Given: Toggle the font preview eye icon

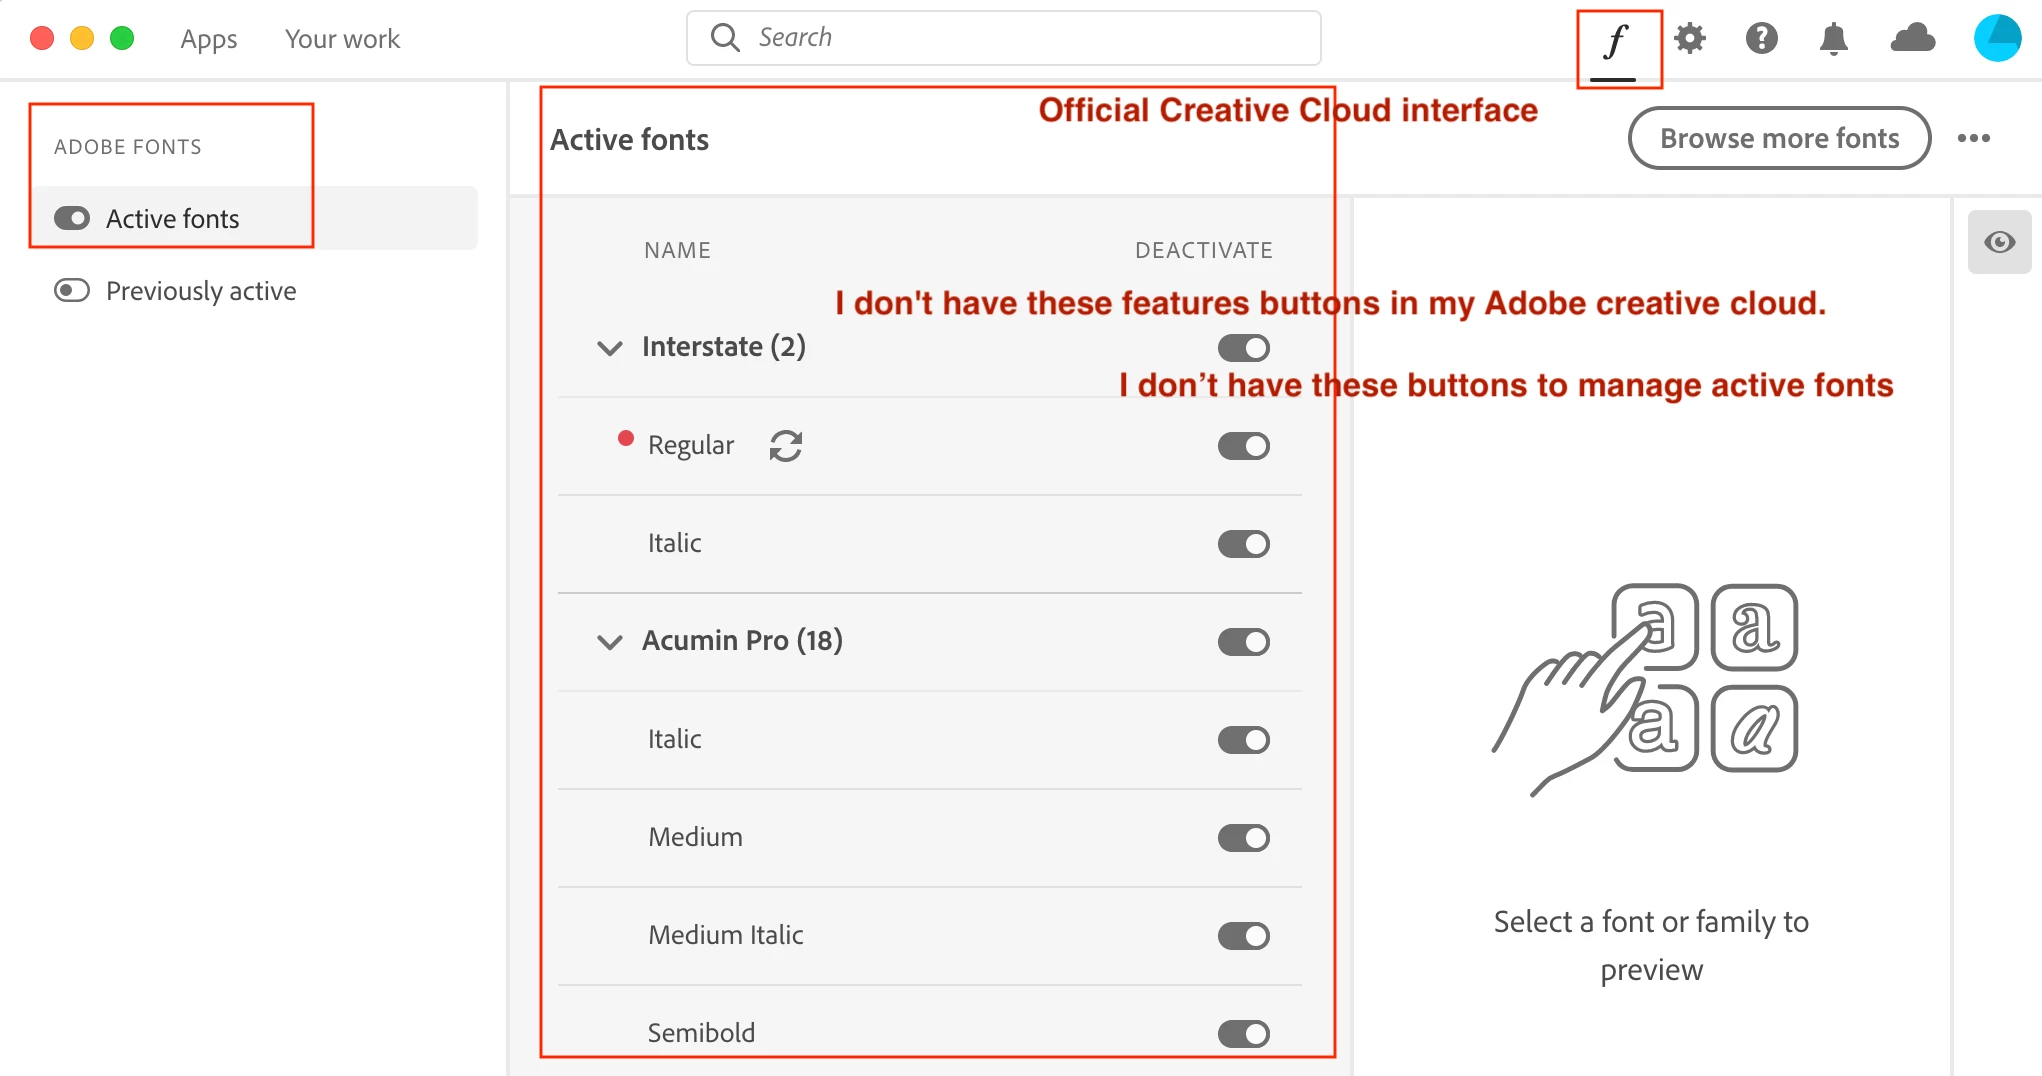Looking at the screenshot, I should (2000, 242).
